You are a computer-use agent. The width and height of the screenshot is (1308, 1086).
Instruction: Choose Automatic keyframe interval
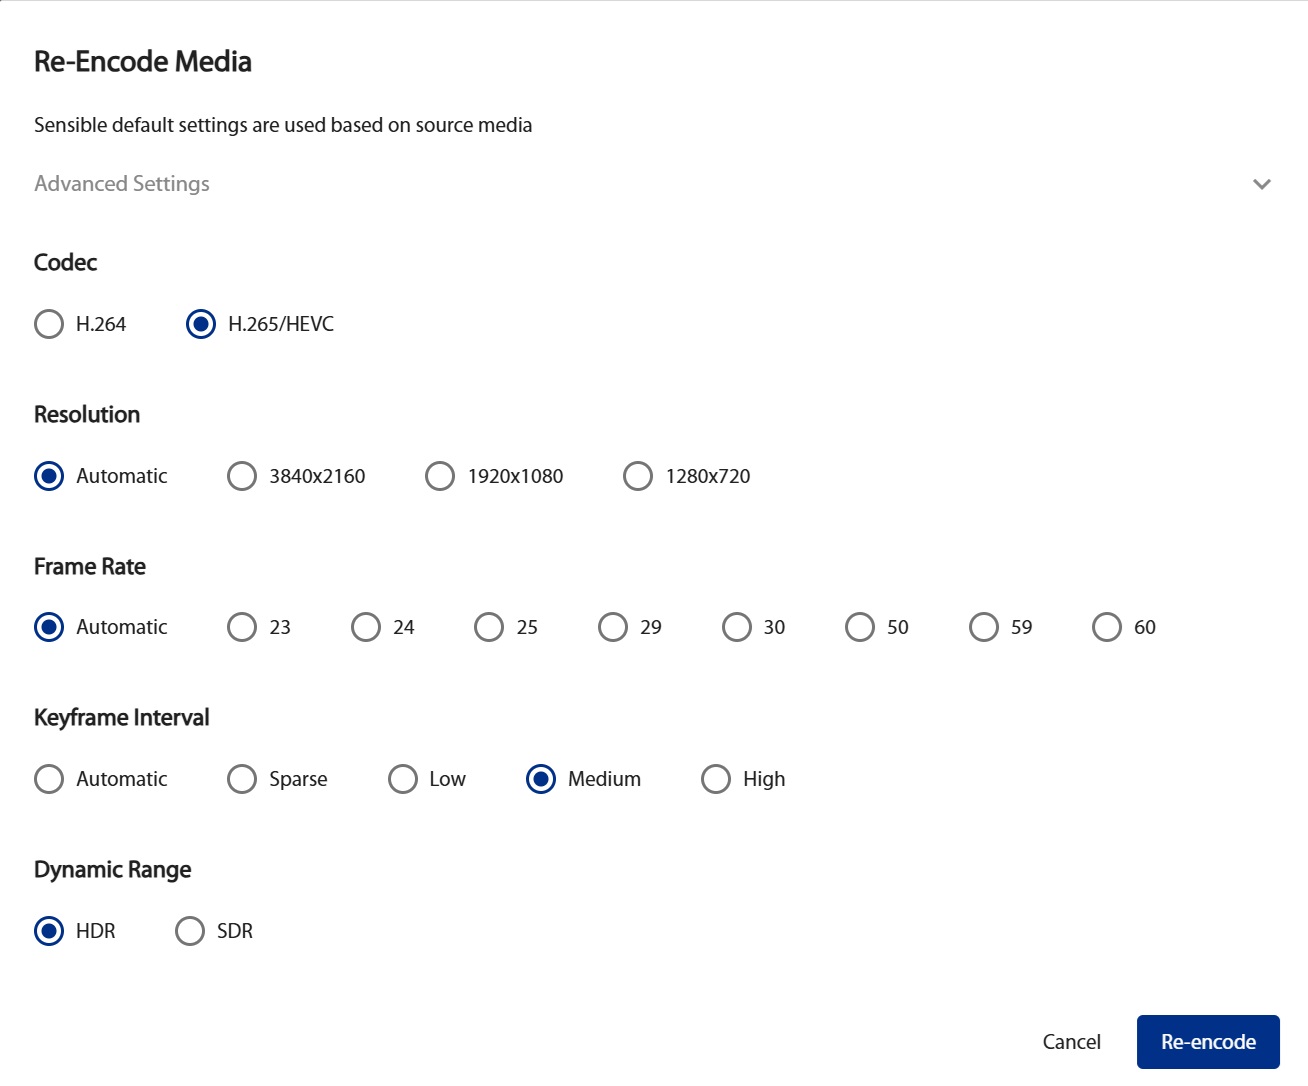tap(49, 779)
